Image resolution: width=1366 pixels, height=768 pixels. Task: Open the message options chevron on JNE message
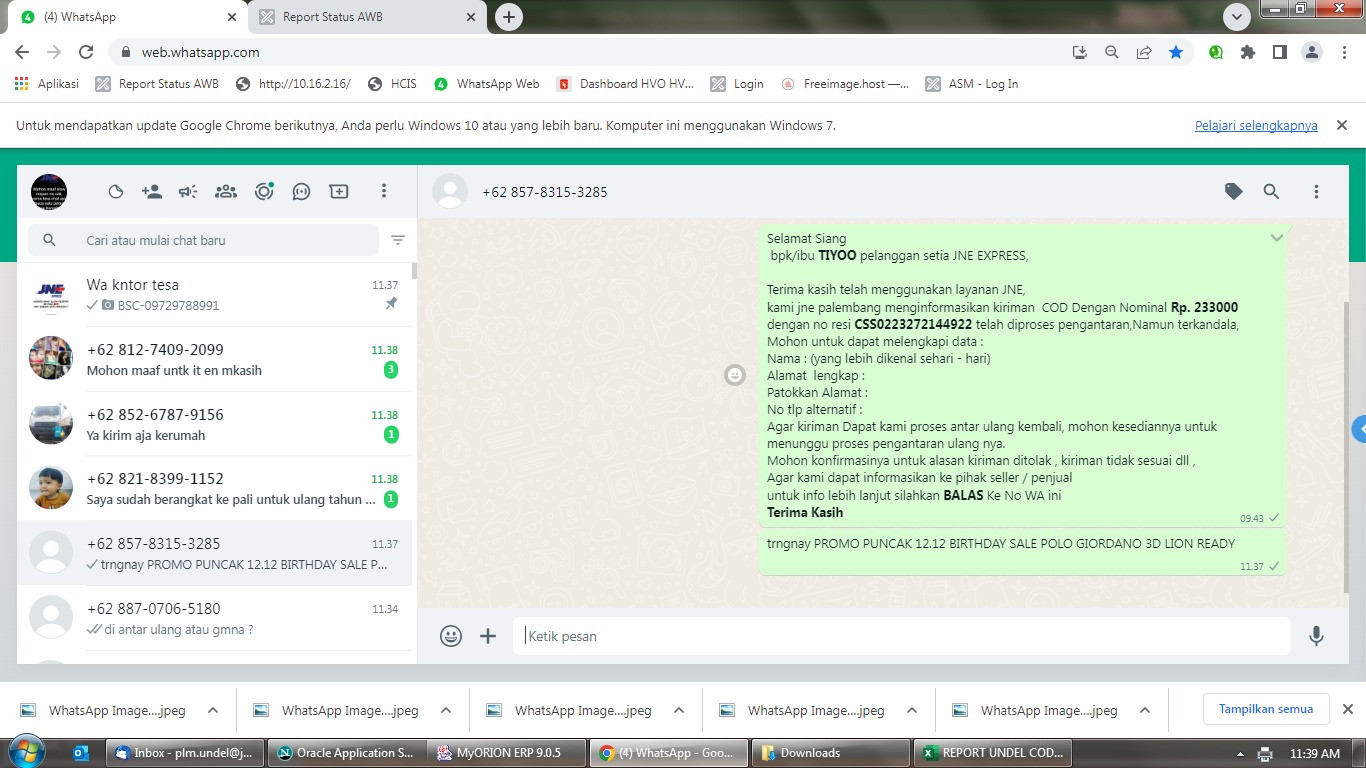pyautogui.click(x=1277, y=238)
